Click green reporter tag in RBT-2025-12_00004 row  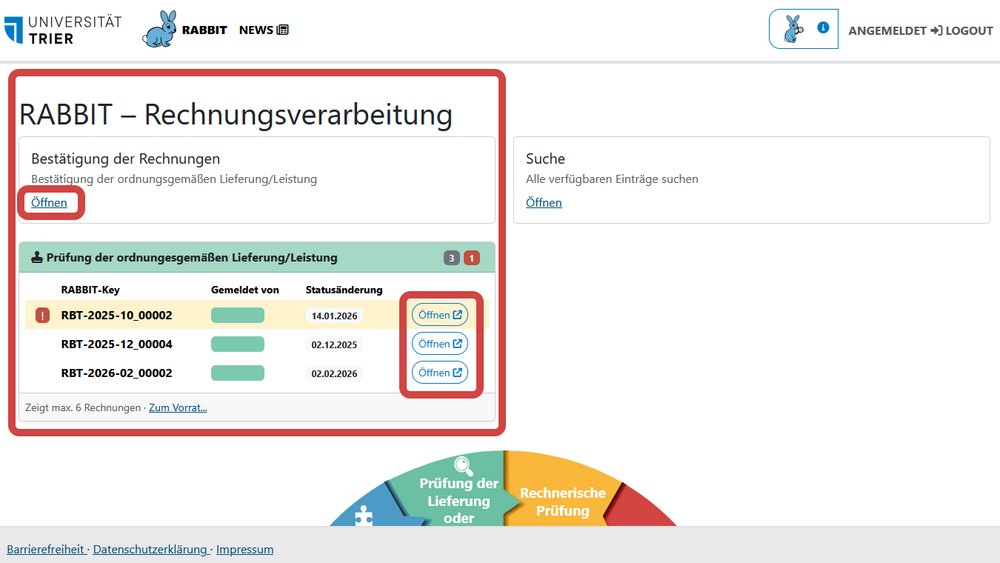(237, 344)
